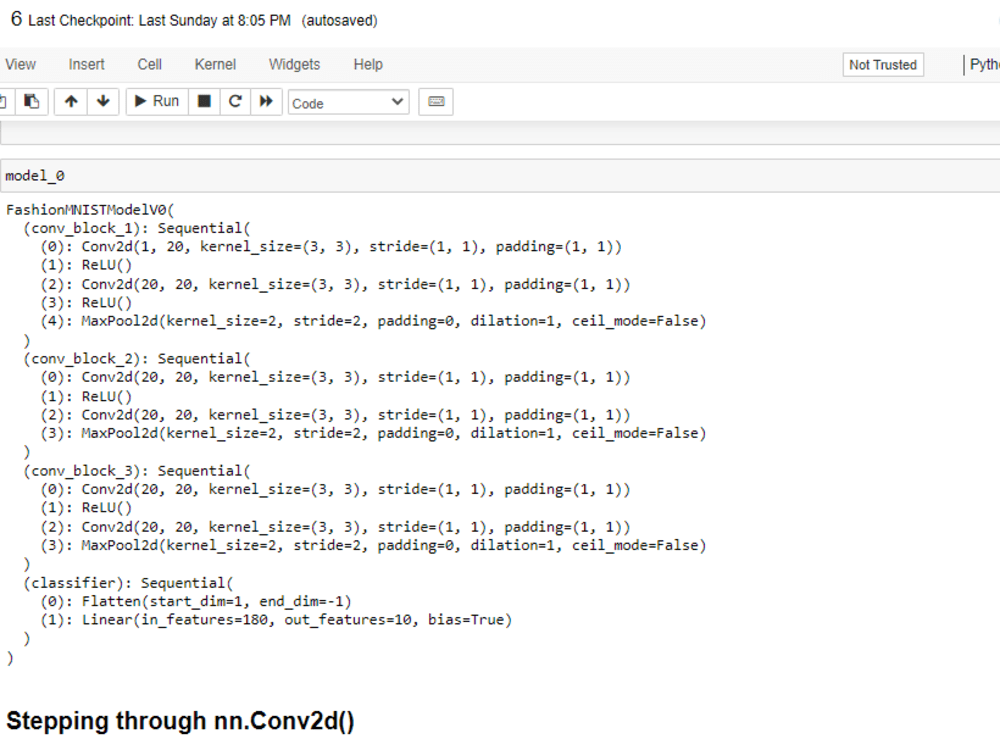The width and height of the screenshot is (1000, 750).
Task: Click the FashionMNISTModelV0( output line
Action: (x=90, y=209)
